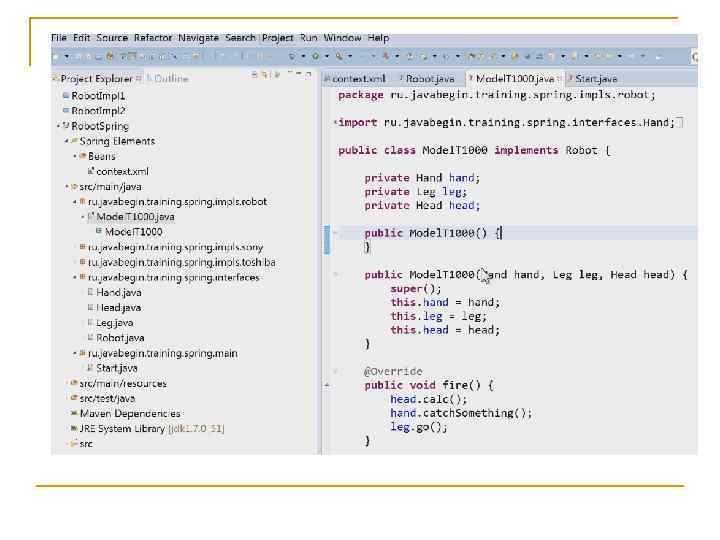Fold the ModelT1000(Hand hand, ...) constructor
720x540 pixels.
coord(336,275)
